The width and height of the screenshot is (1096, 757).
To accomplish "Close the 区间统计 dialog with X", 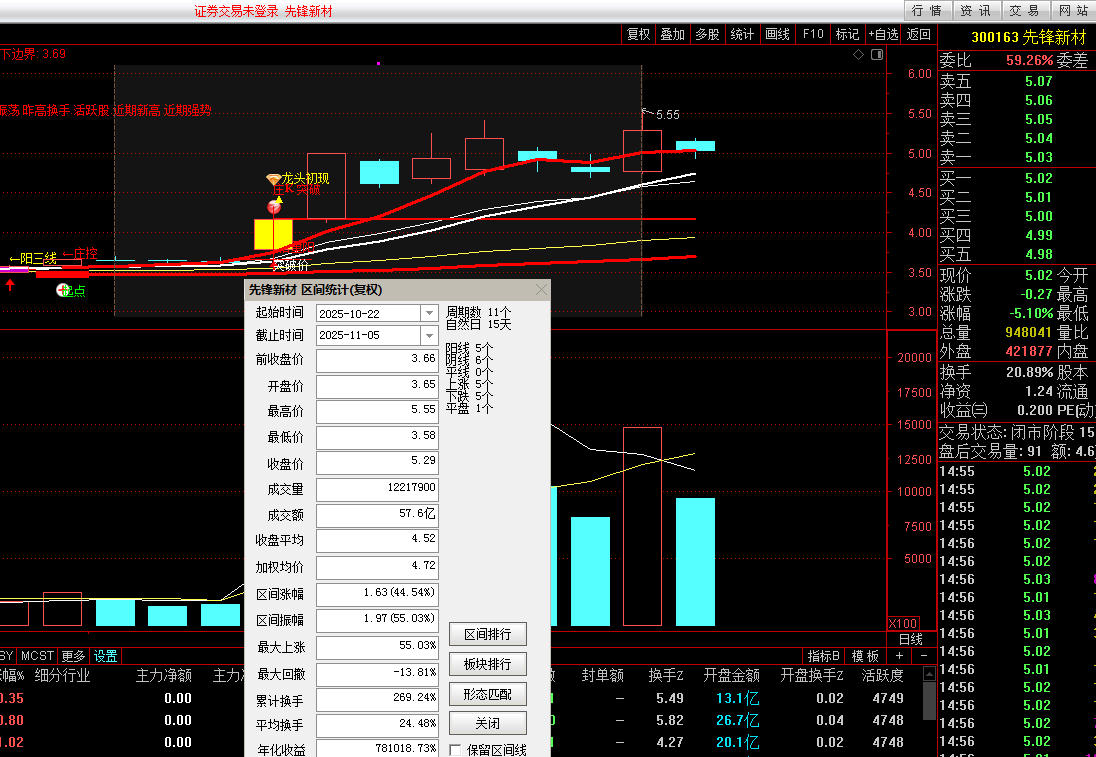I will tap(541, 290).
